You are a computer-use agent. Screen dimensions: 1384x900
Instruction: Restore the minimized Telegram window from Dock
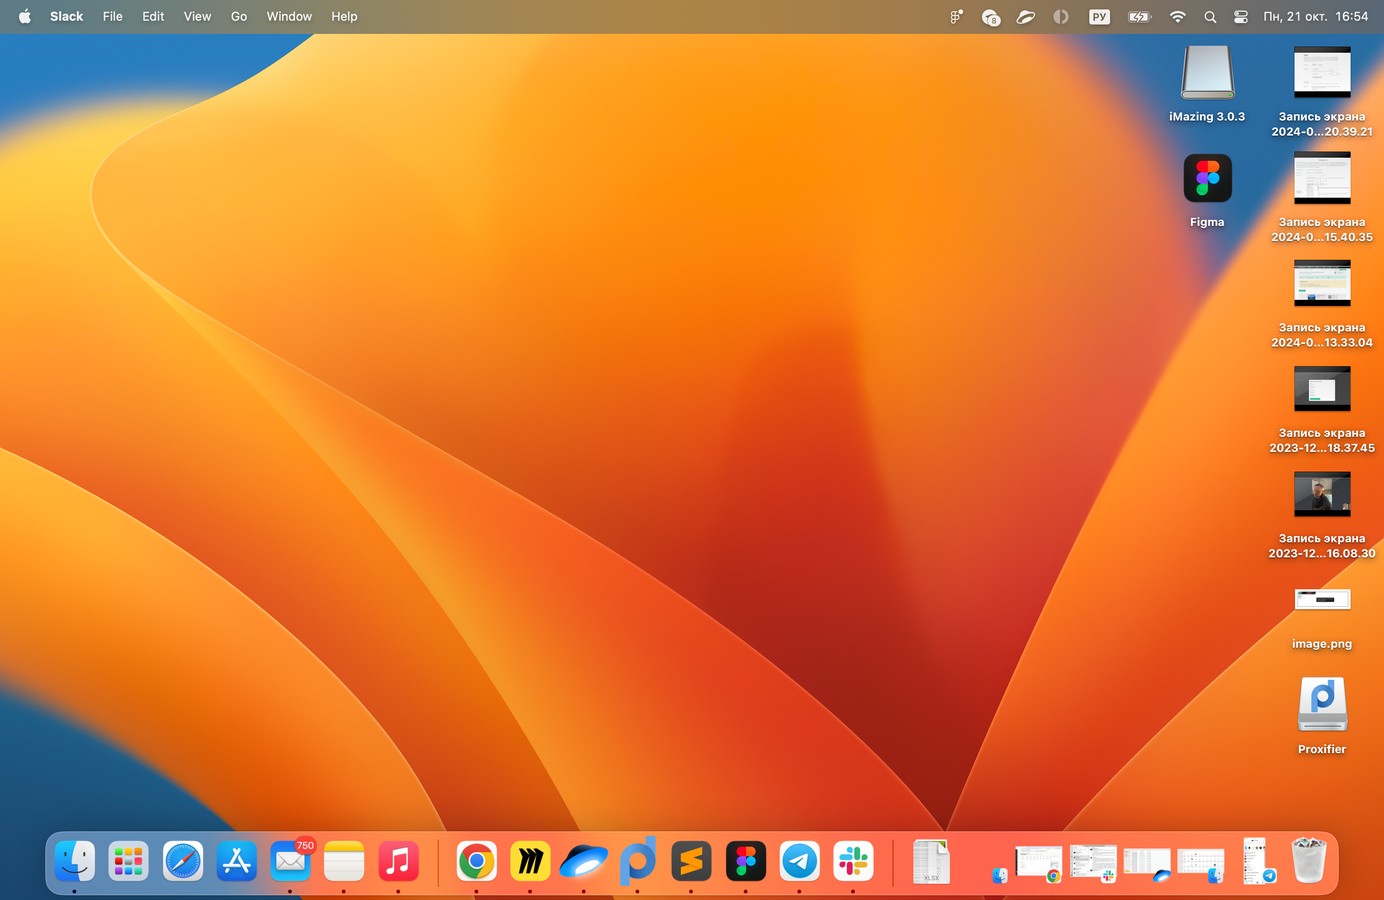(1258, 861)
